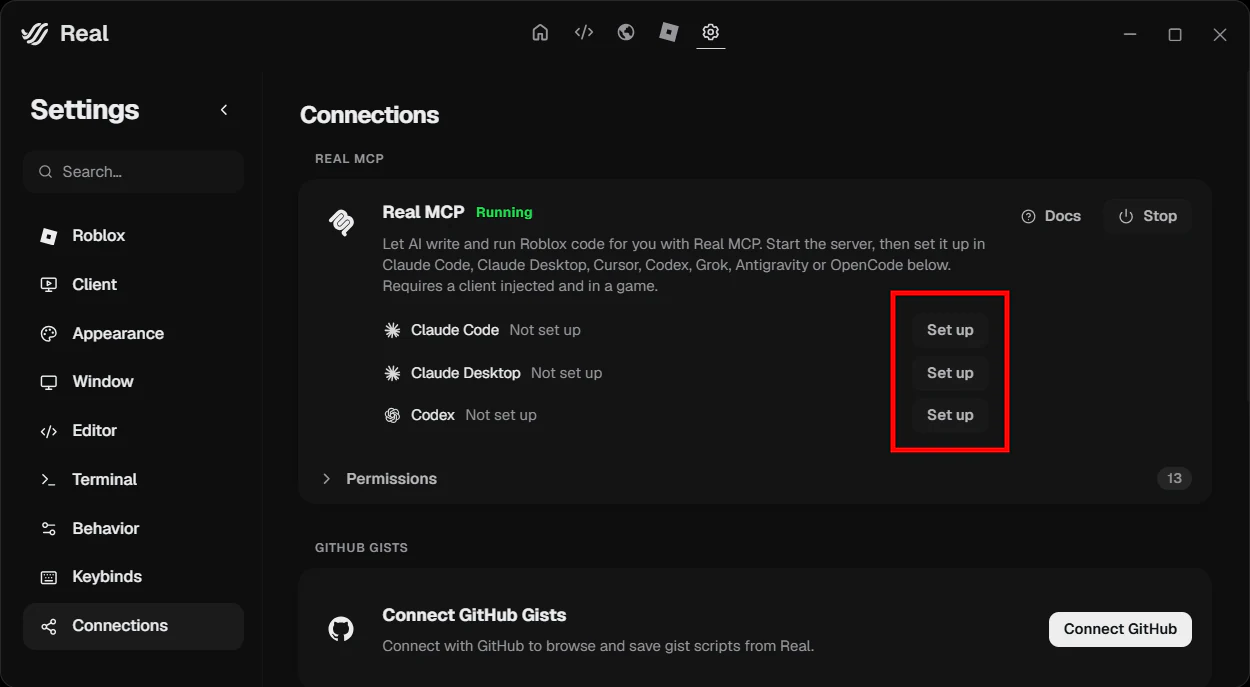Collapse the Settings sidebar with chevron

pyautogui.click(x=224, y=110)
